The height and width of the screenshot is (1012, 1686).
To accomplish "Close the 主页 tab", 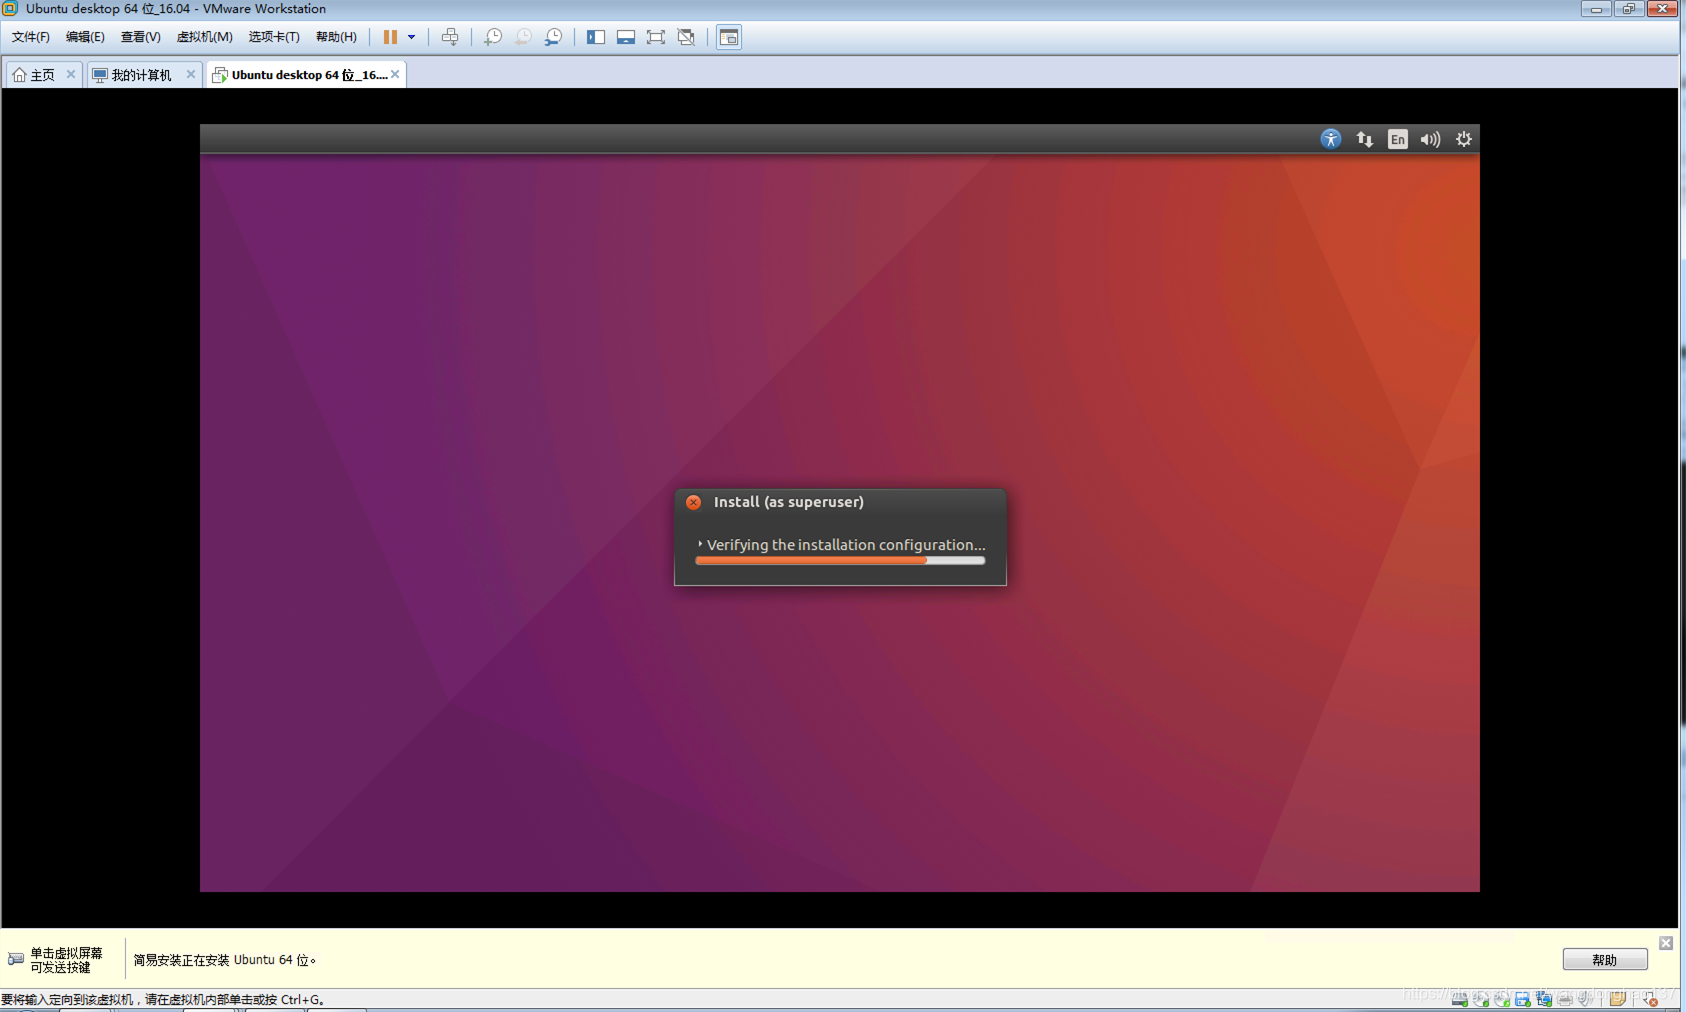I will 71,74.
